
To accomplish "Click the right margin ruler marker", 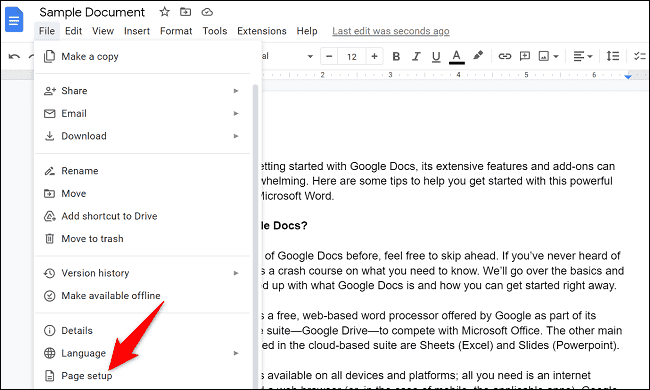I will (x=628, y=77).
